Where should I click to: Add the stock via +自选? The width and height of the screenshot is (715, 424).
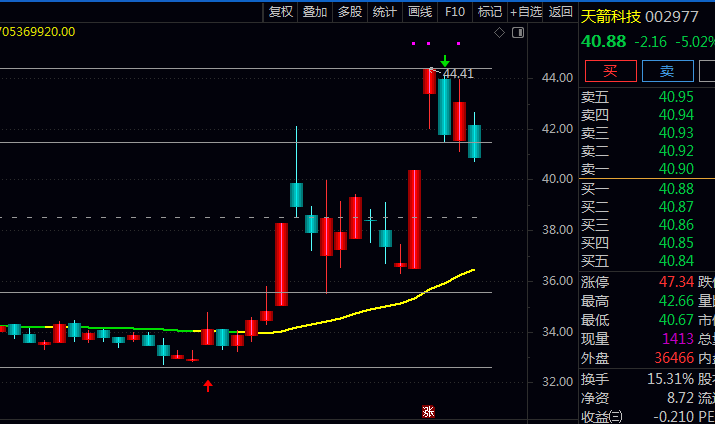click(x=525, y=11)
